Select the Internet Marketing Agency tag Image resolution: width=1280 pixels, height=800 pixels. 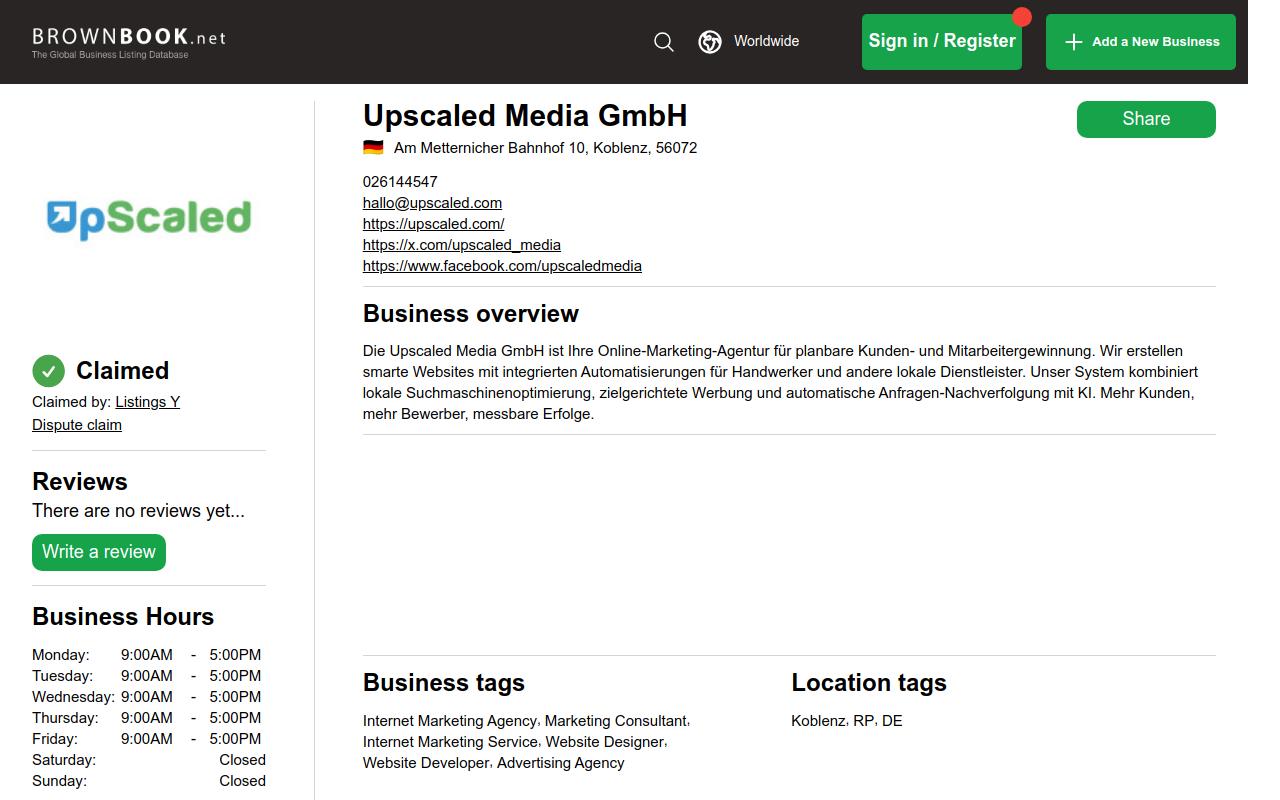(x=449, y=721)
